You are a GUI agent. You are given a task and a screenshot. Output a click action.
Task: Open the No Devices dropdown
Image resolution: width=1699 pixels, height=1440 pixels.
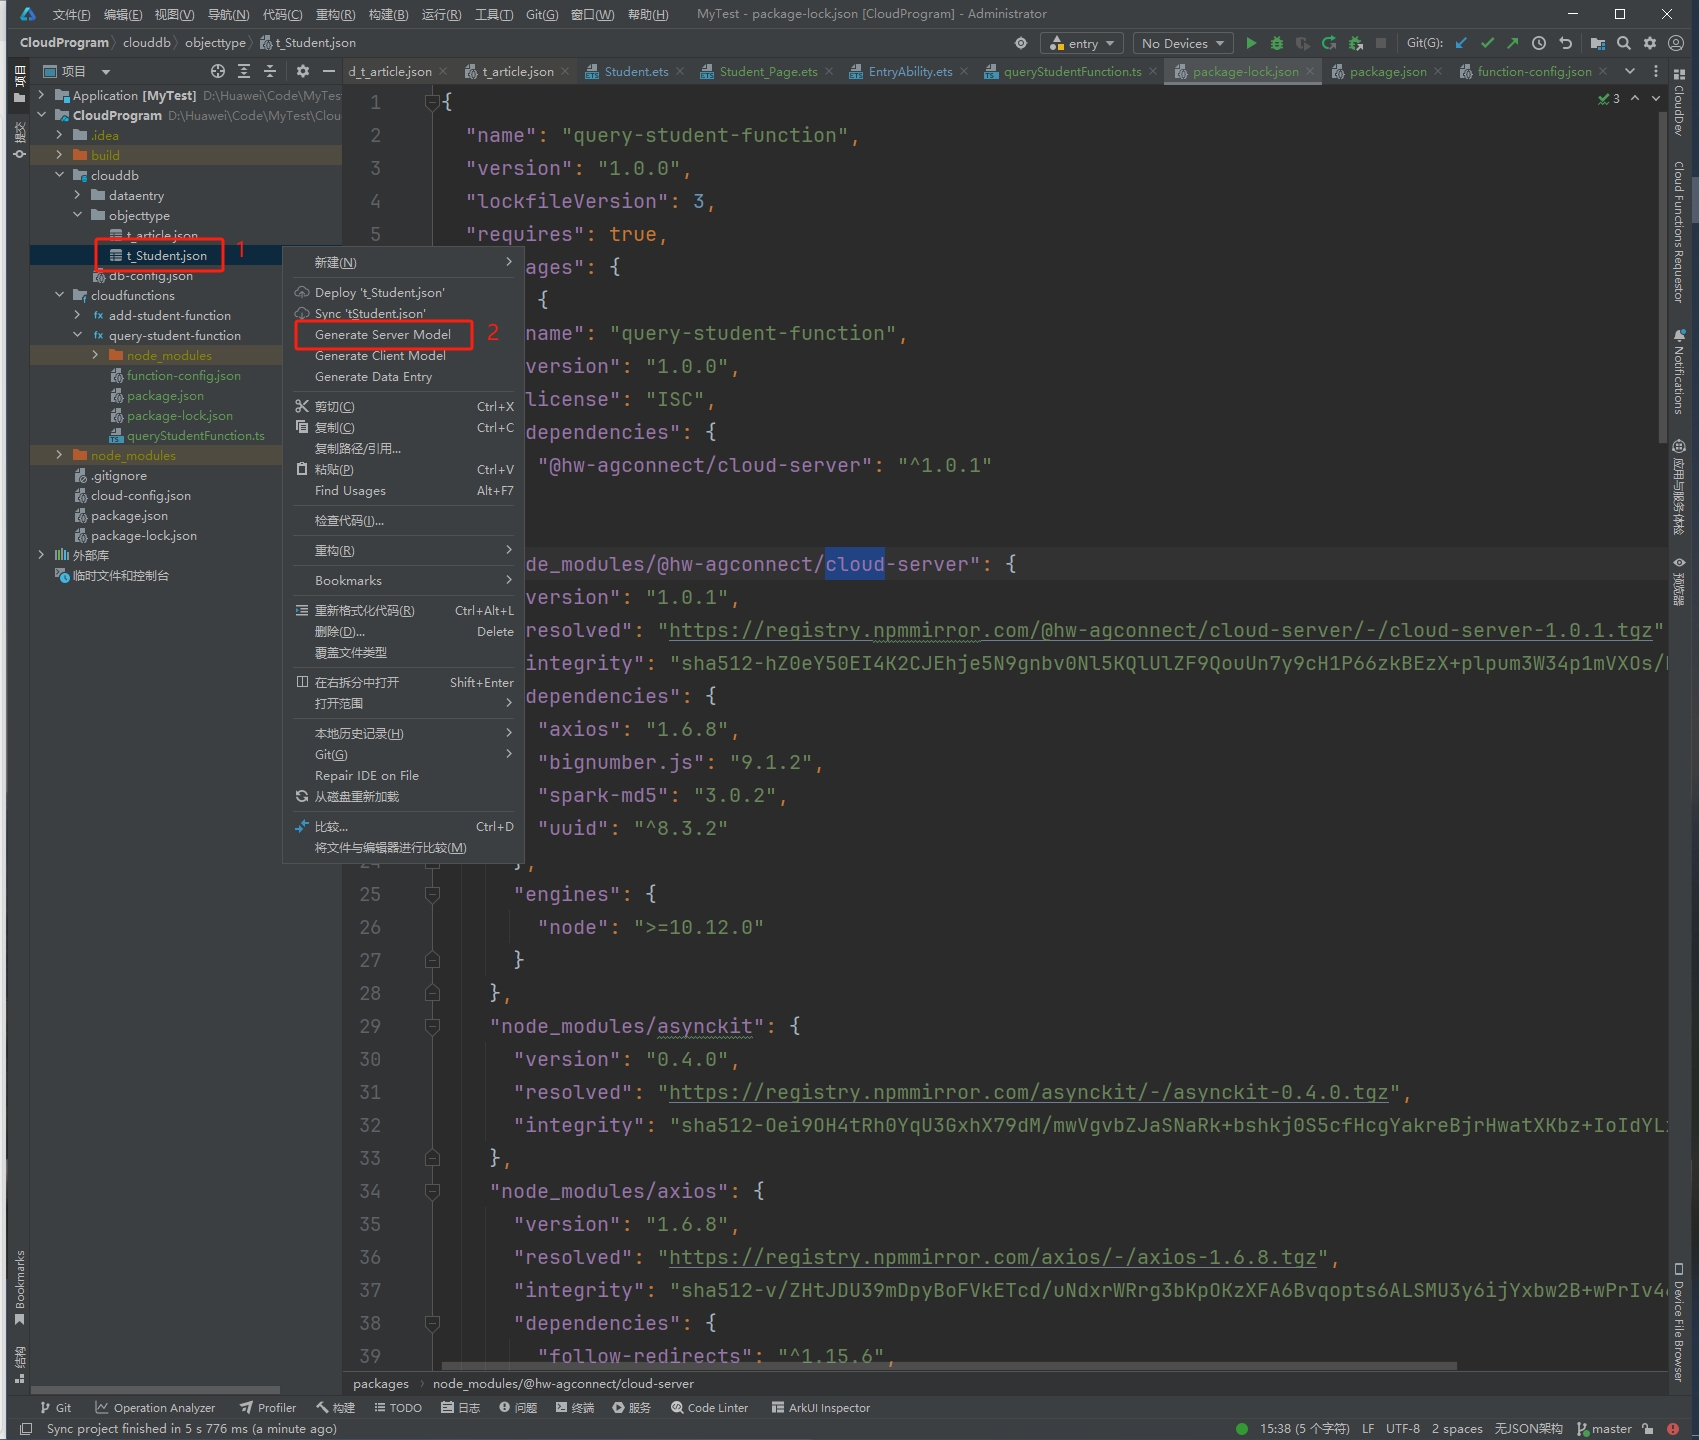coord(1183,43)
